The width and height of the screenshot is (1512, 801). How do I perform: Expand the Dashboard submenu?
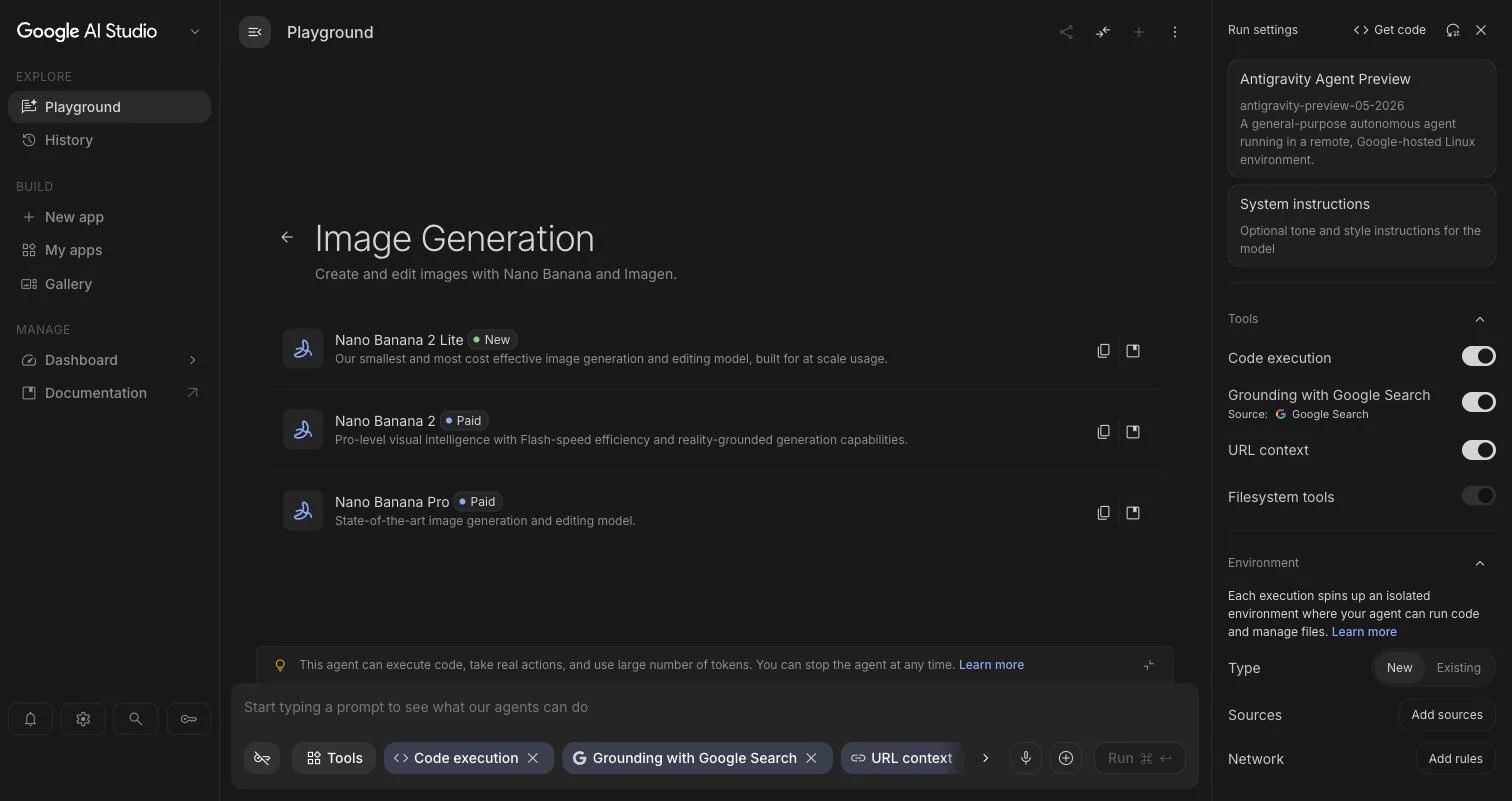click(x=192, y=360)
